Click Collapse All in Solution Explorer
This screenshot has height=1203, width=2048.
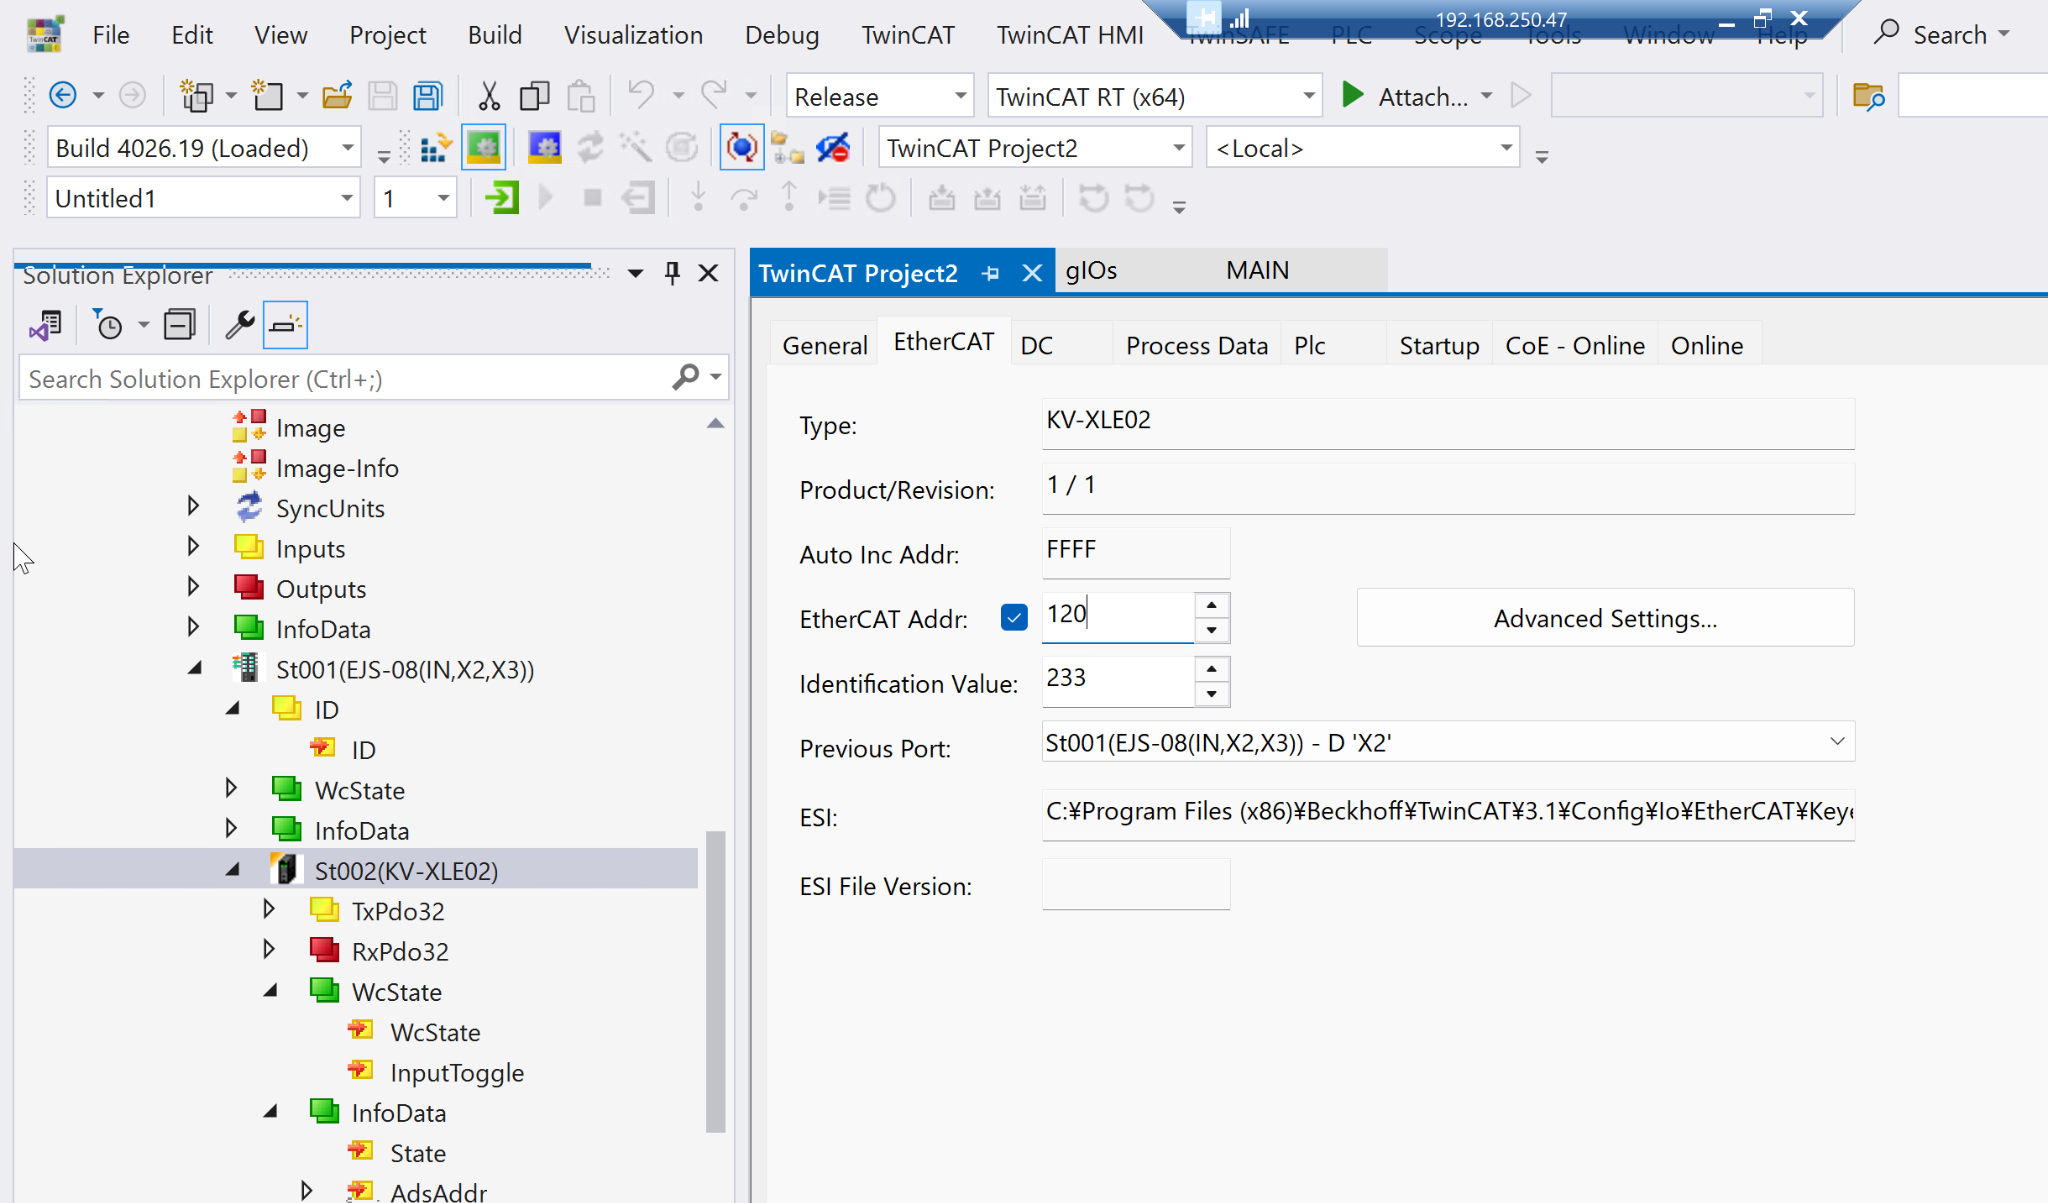(180, 325)
